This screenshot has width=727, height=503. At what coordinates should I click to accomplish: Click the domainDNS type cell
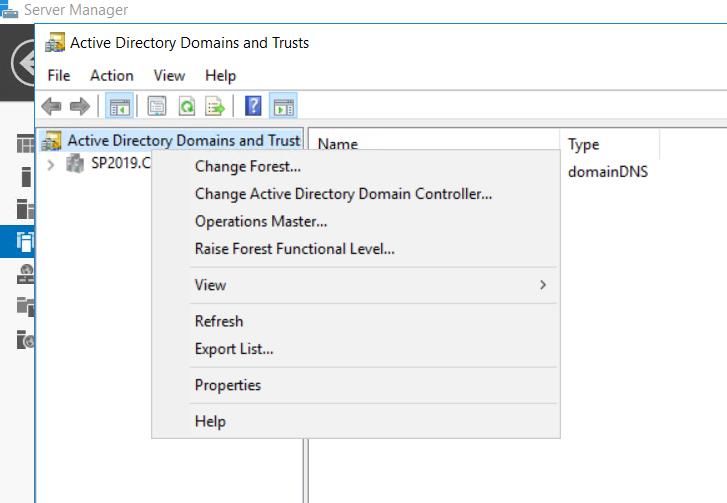point(608,172)
